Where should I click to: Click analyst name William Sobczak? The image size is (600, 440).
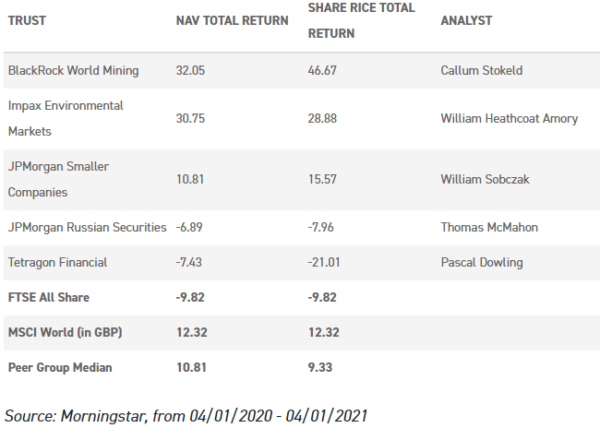point(485,179)
